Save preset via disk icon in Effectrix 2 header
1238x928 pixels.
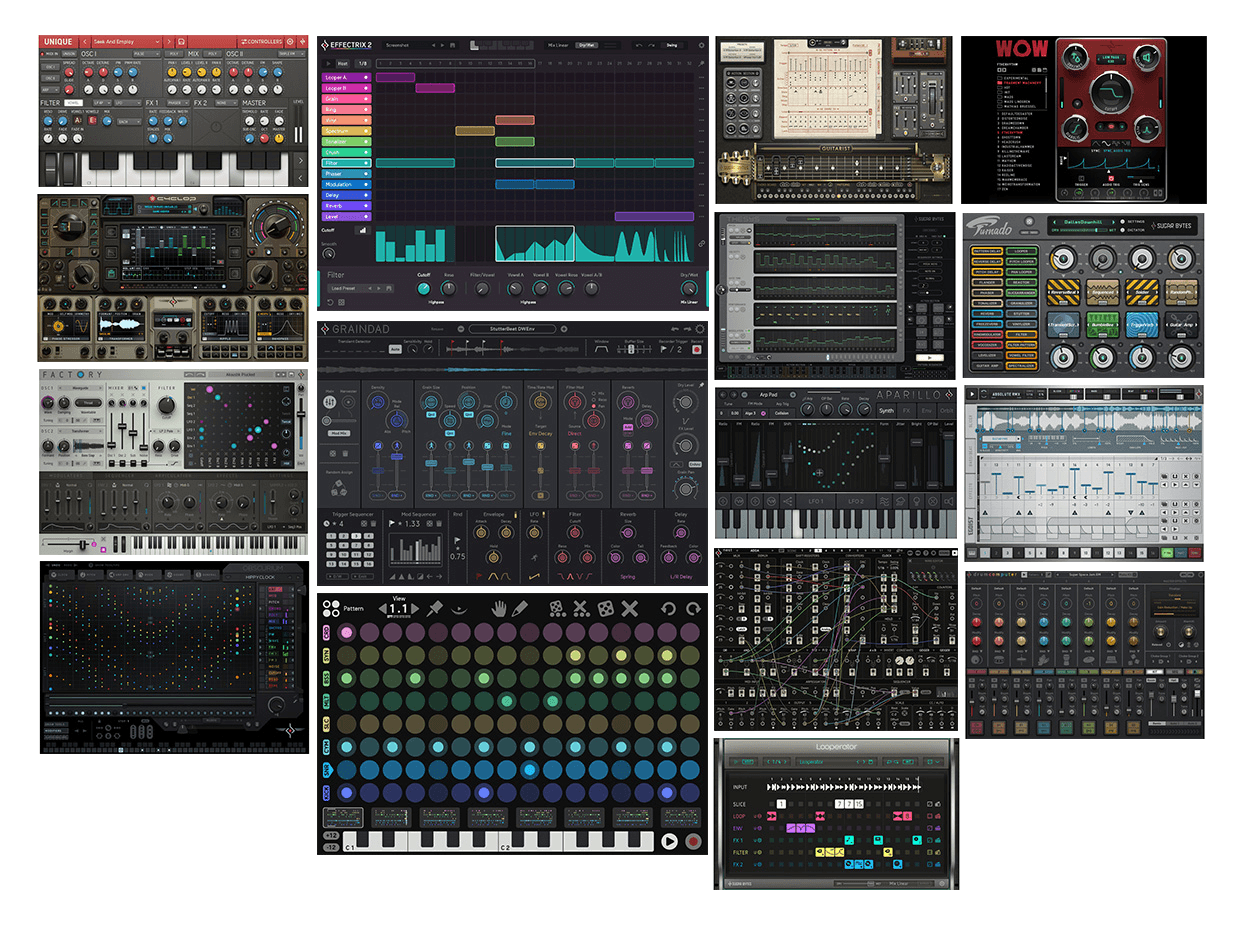pos(453,45)
